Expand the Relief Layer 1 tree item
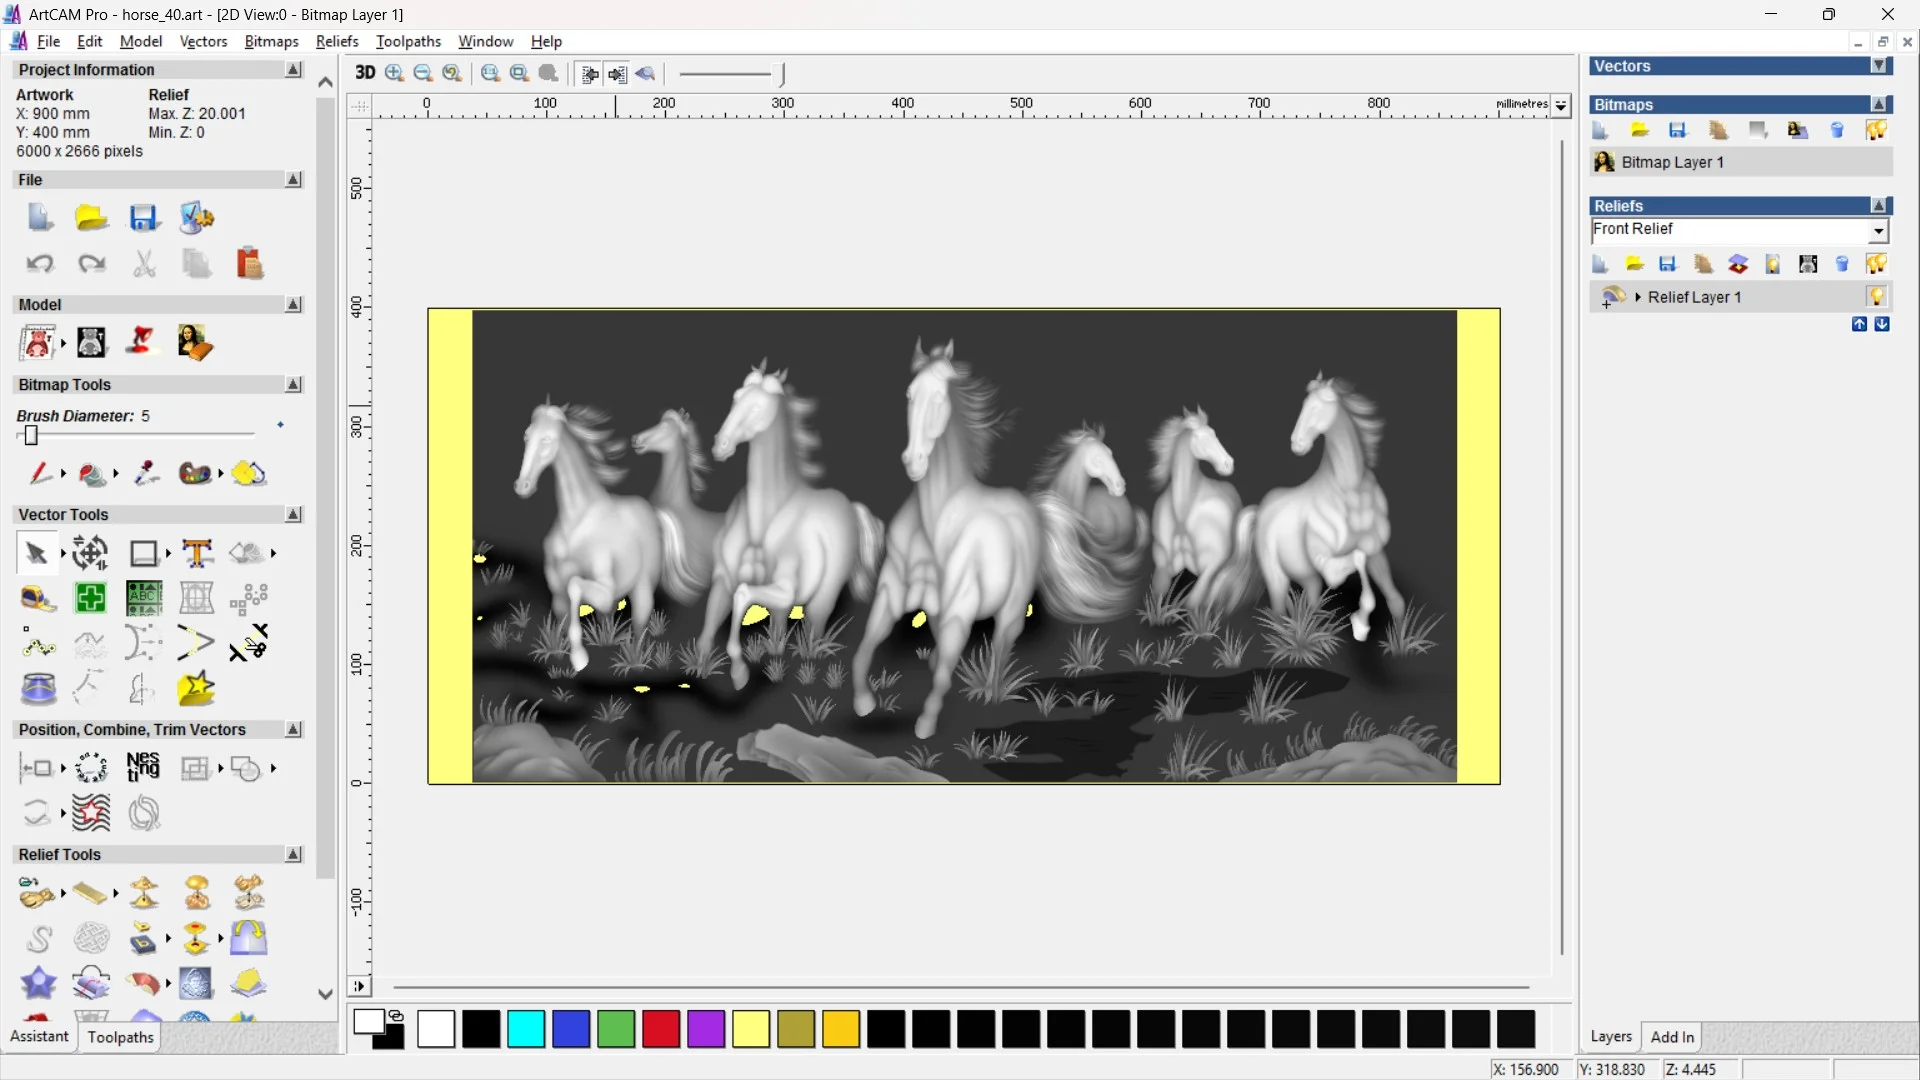 1637,296
